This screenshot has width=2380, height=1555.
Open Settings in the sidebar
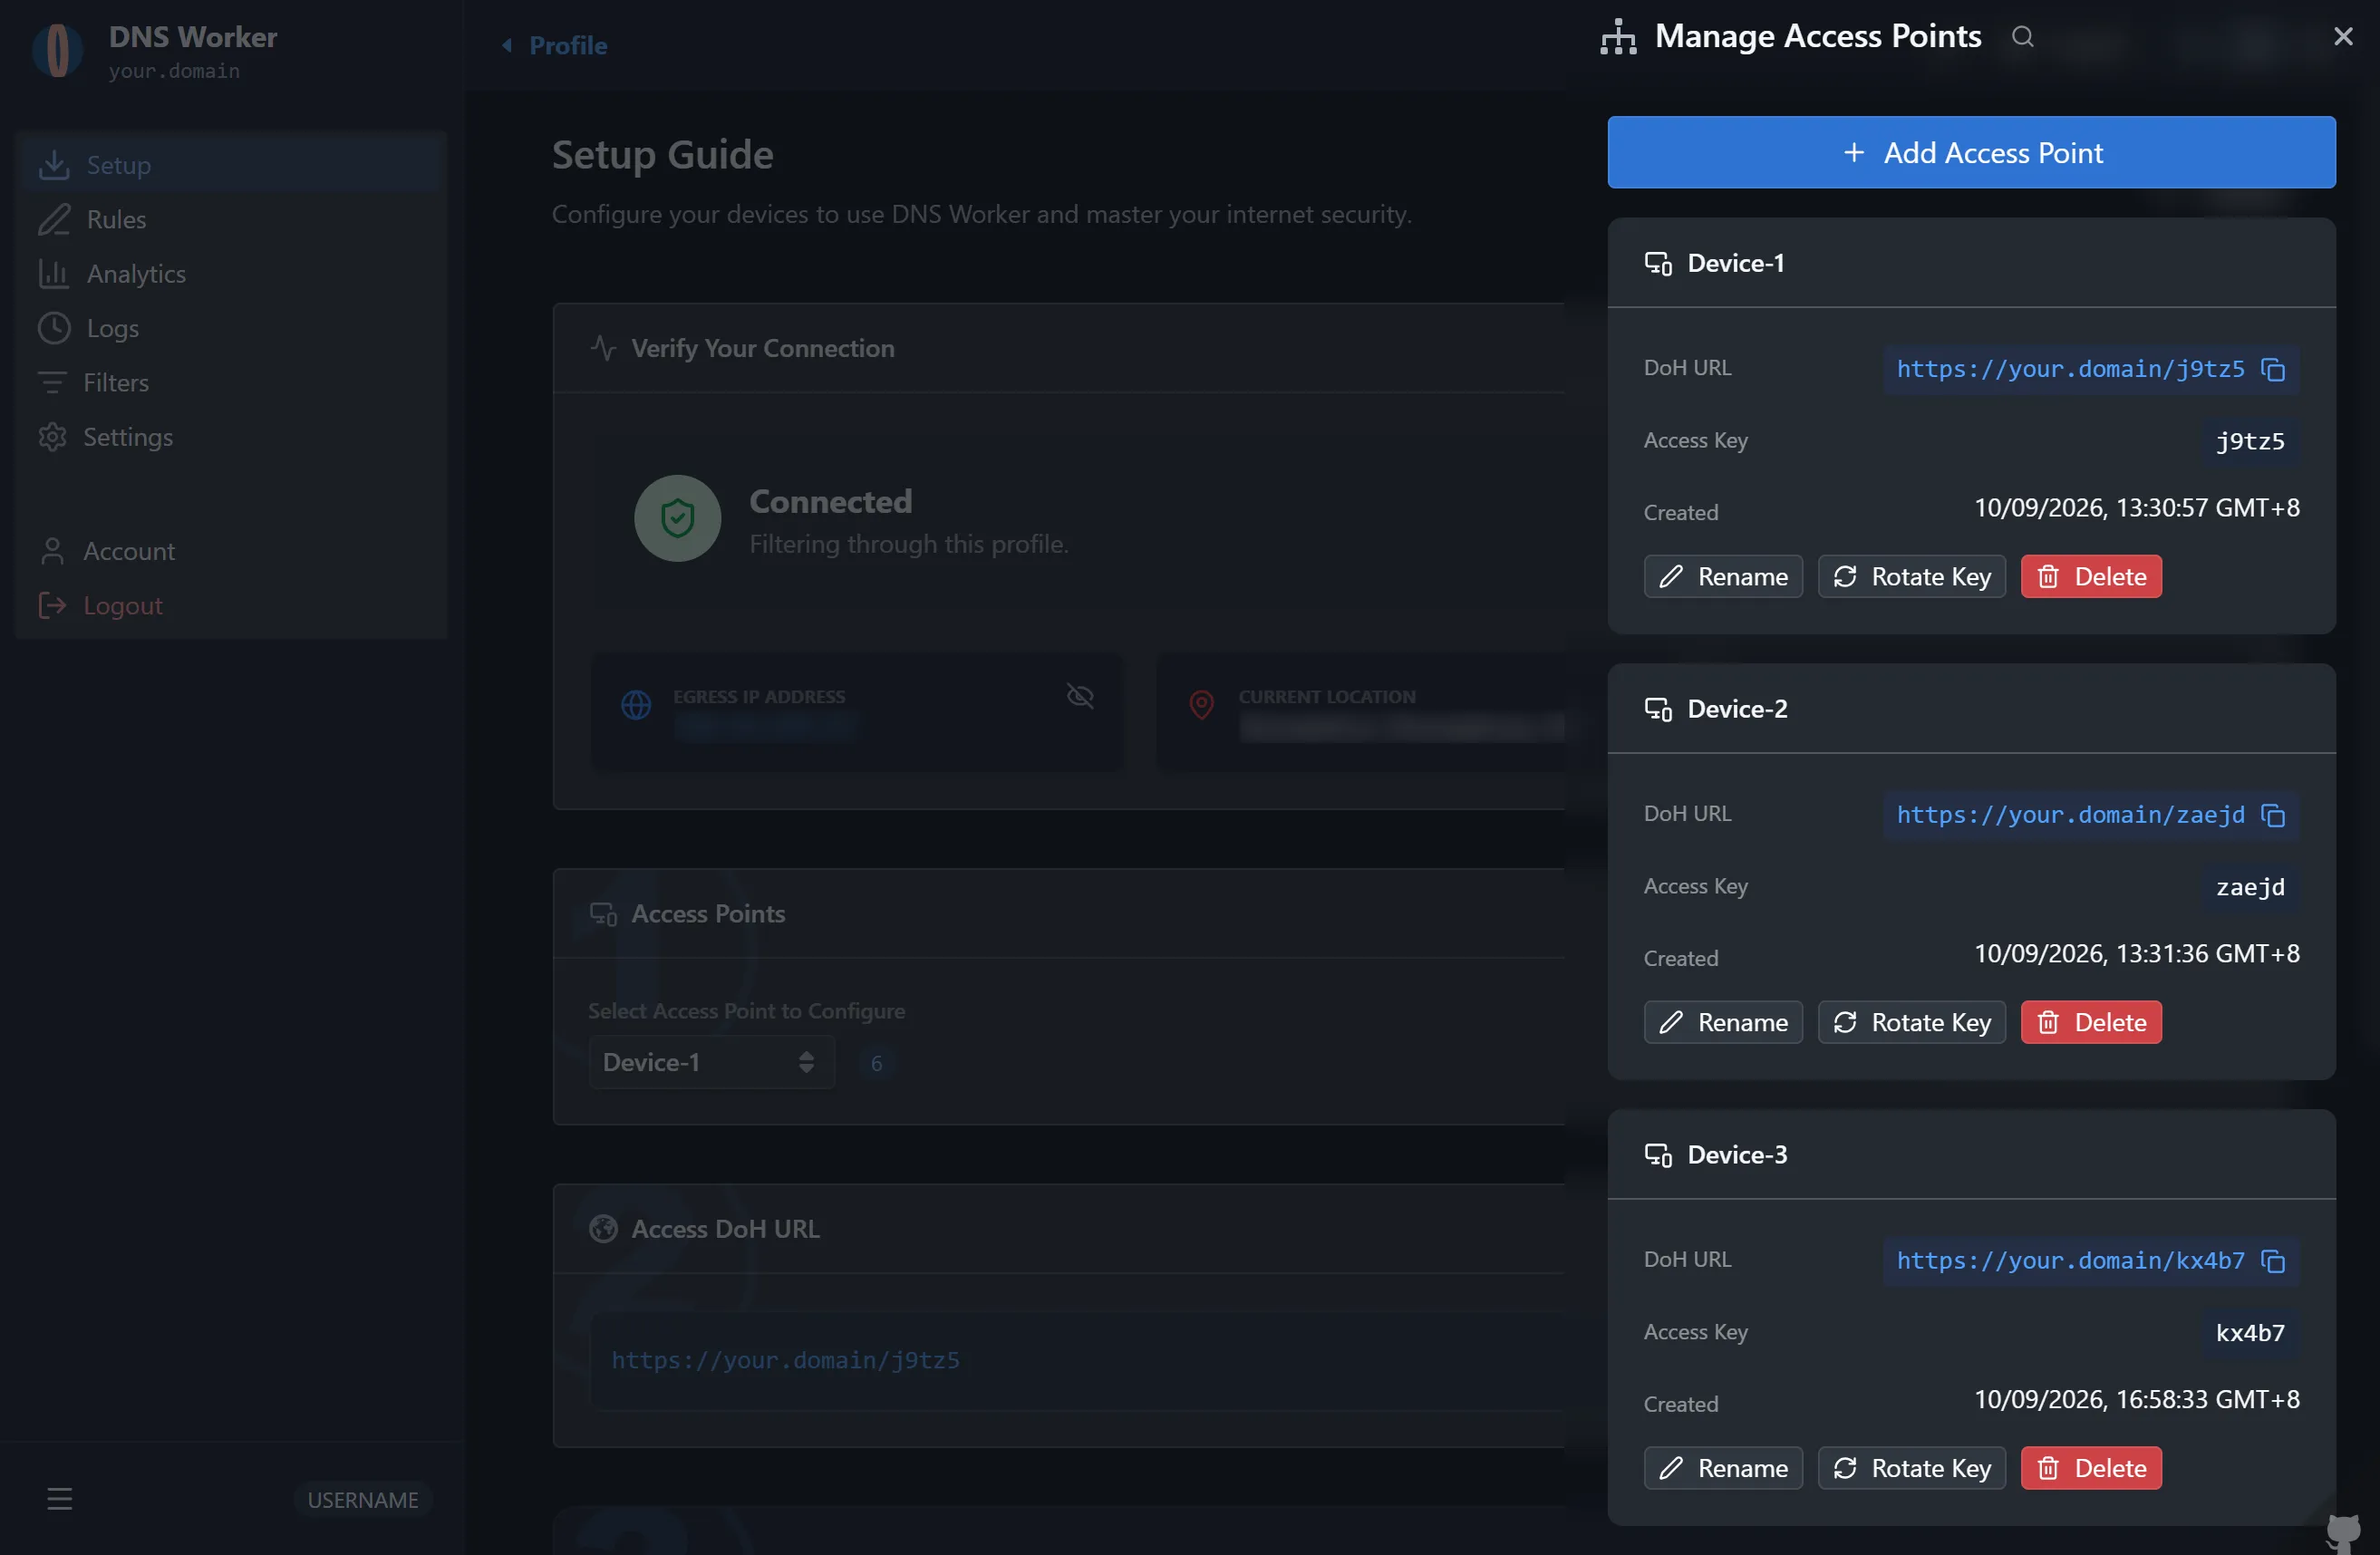click(x=231, y=437)
